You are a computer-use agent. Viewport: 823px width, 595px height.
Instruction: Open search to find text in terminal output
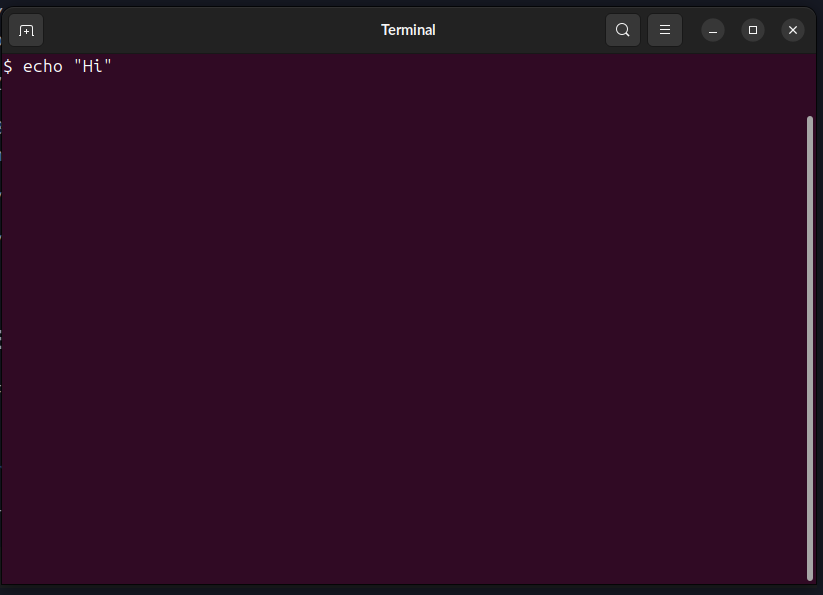(622, 29)
